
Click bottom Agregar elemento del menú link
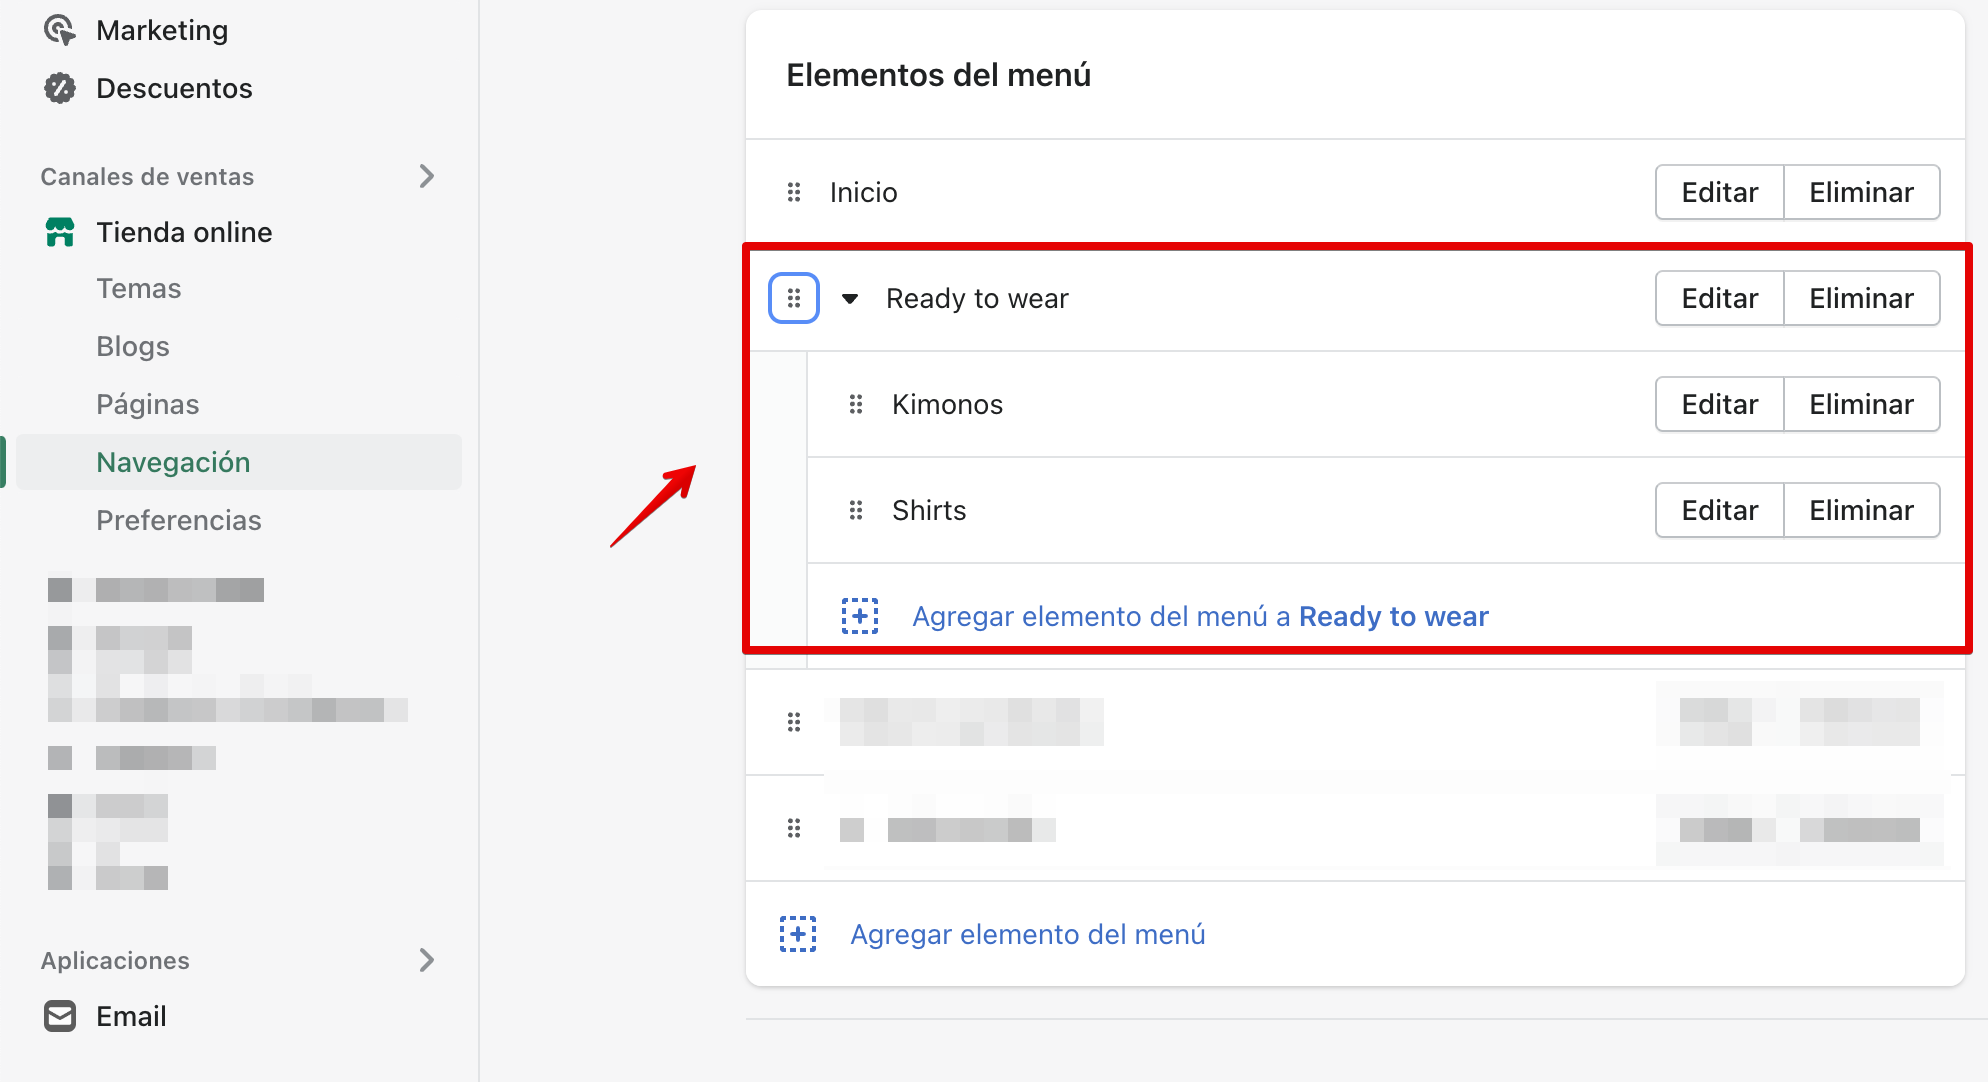(1028, 934)
